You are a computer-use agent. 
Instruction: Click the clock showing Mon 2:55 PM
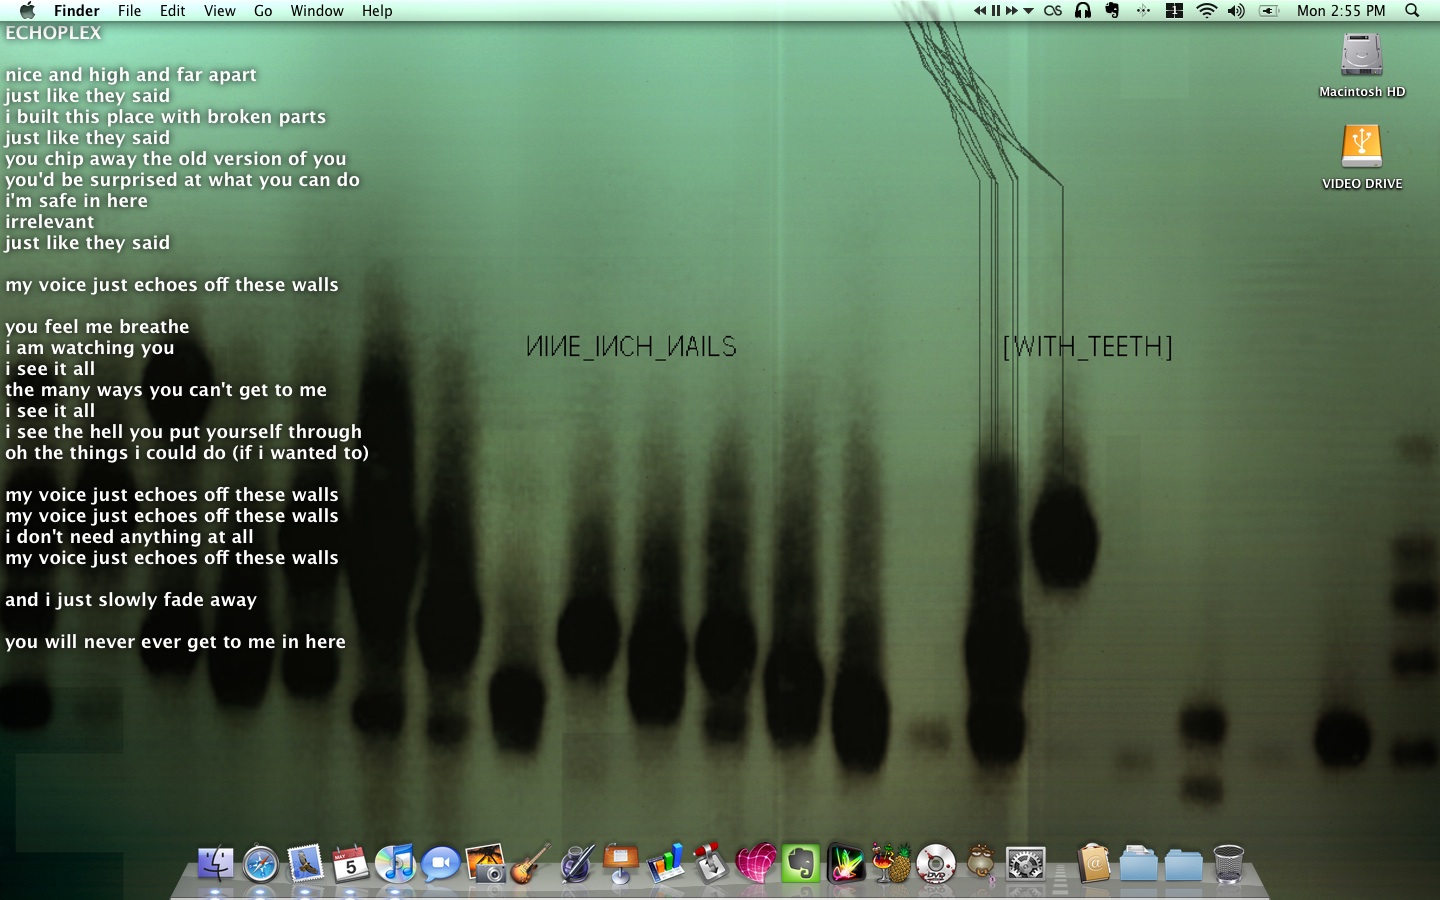1341,11
